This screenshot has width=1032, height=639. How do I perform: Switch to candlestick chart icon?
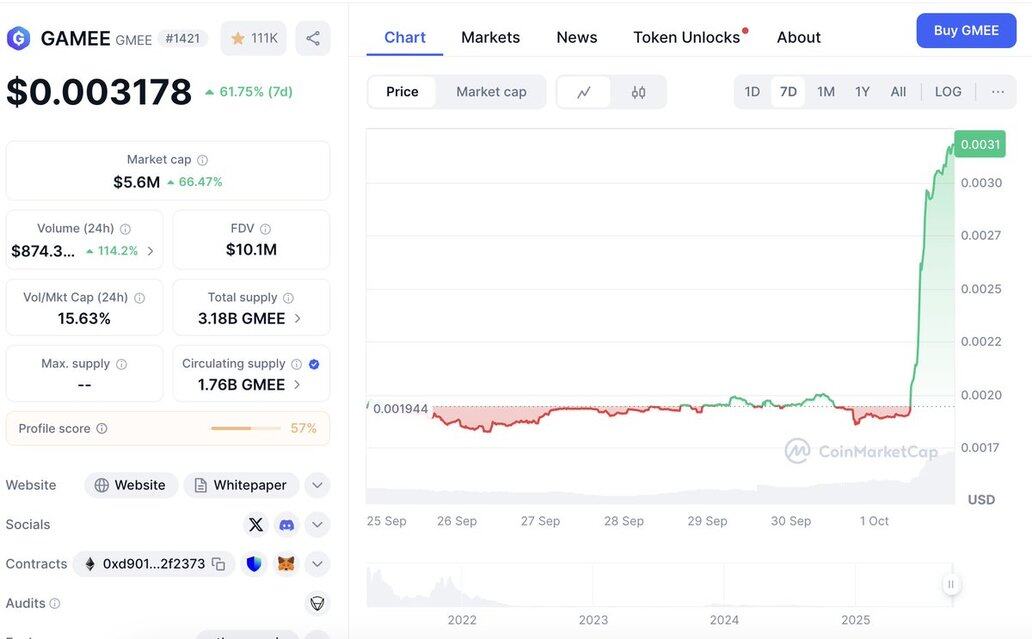(638, 92)
